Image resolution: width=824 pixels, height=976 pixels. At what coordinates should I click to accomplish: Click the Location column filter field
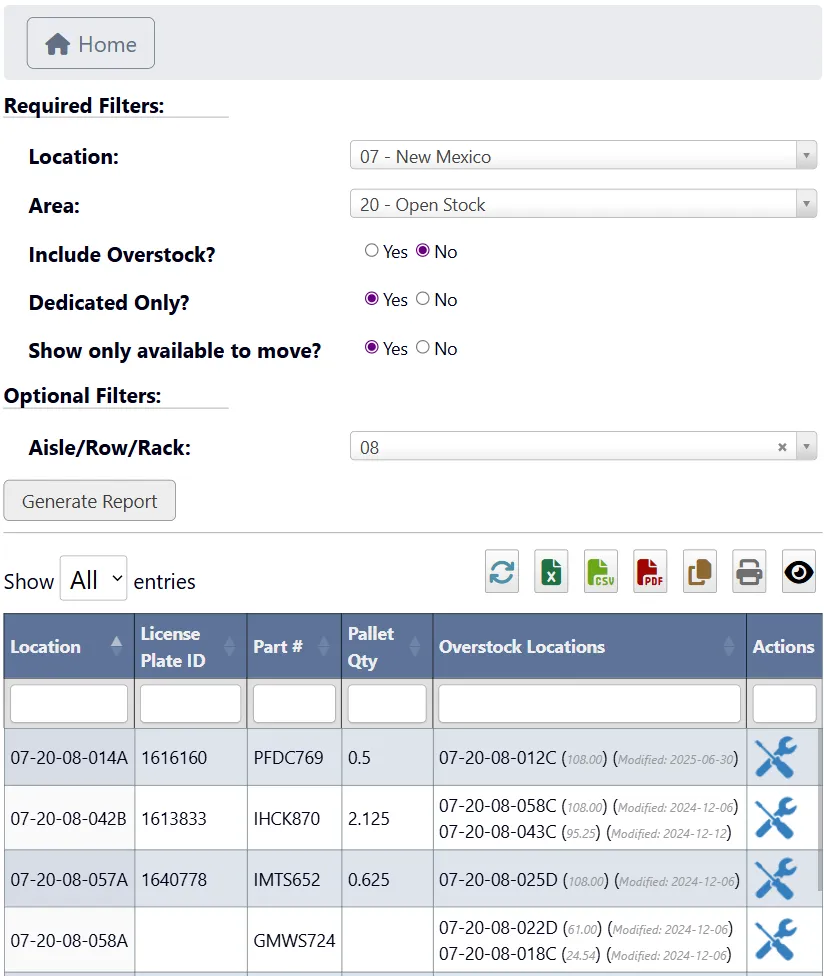(69, 704)
